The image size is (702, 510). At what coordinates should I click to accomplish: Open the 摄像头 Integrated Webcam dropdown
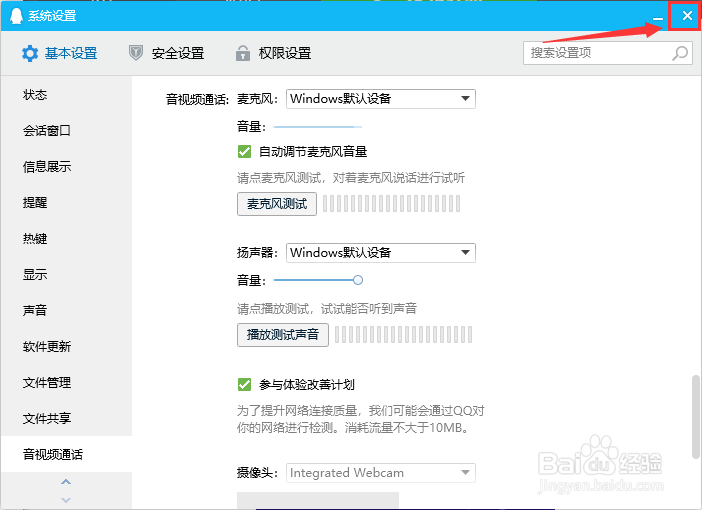point(381,472)
